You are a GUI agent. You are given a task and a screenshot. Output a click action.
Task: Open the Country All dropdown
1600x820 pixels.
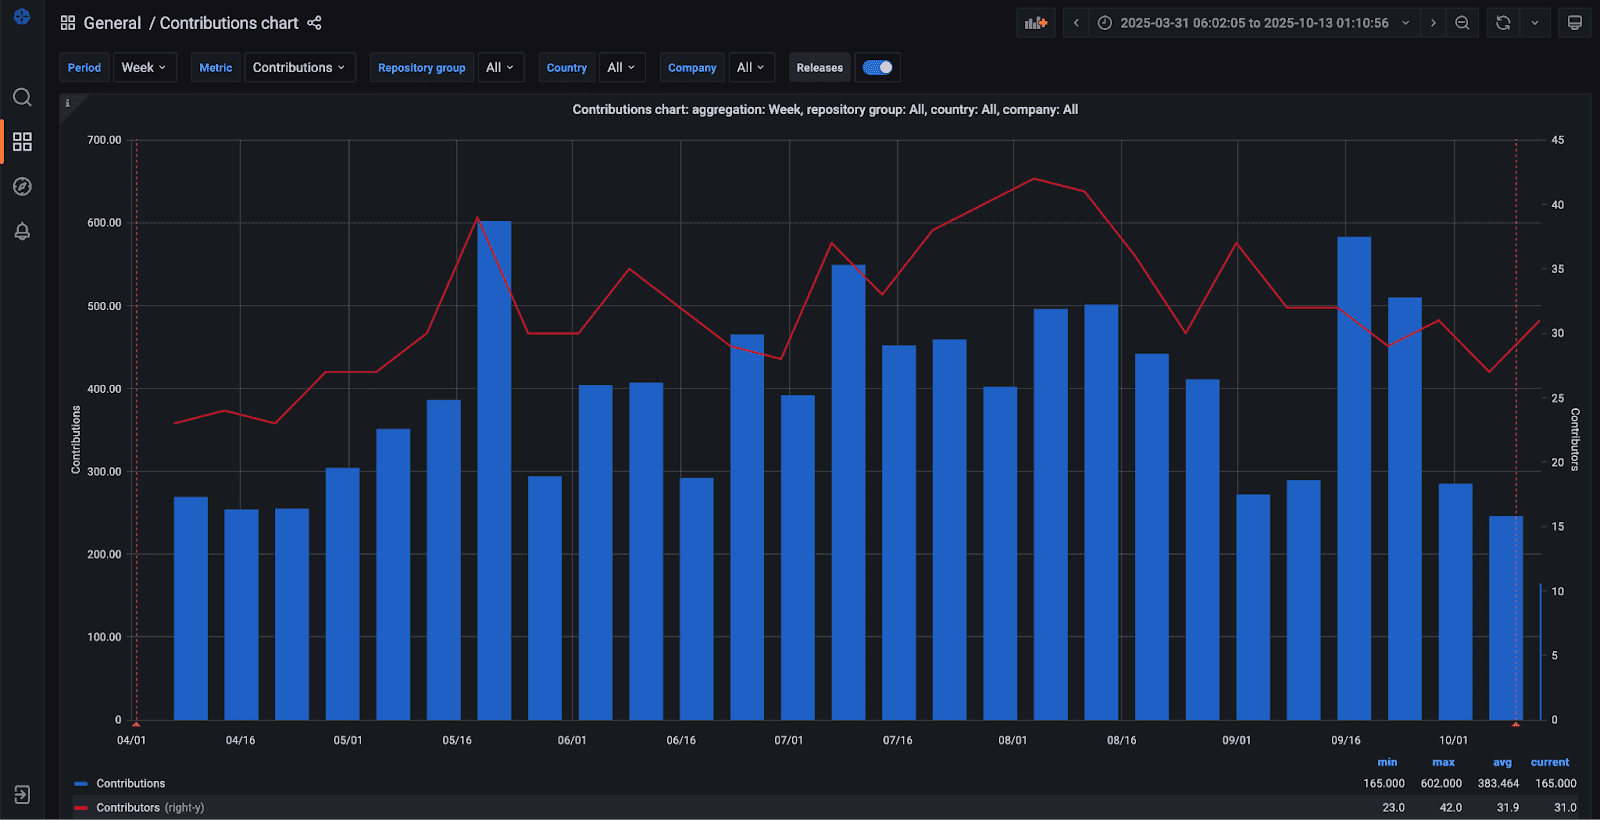point(621,67)
